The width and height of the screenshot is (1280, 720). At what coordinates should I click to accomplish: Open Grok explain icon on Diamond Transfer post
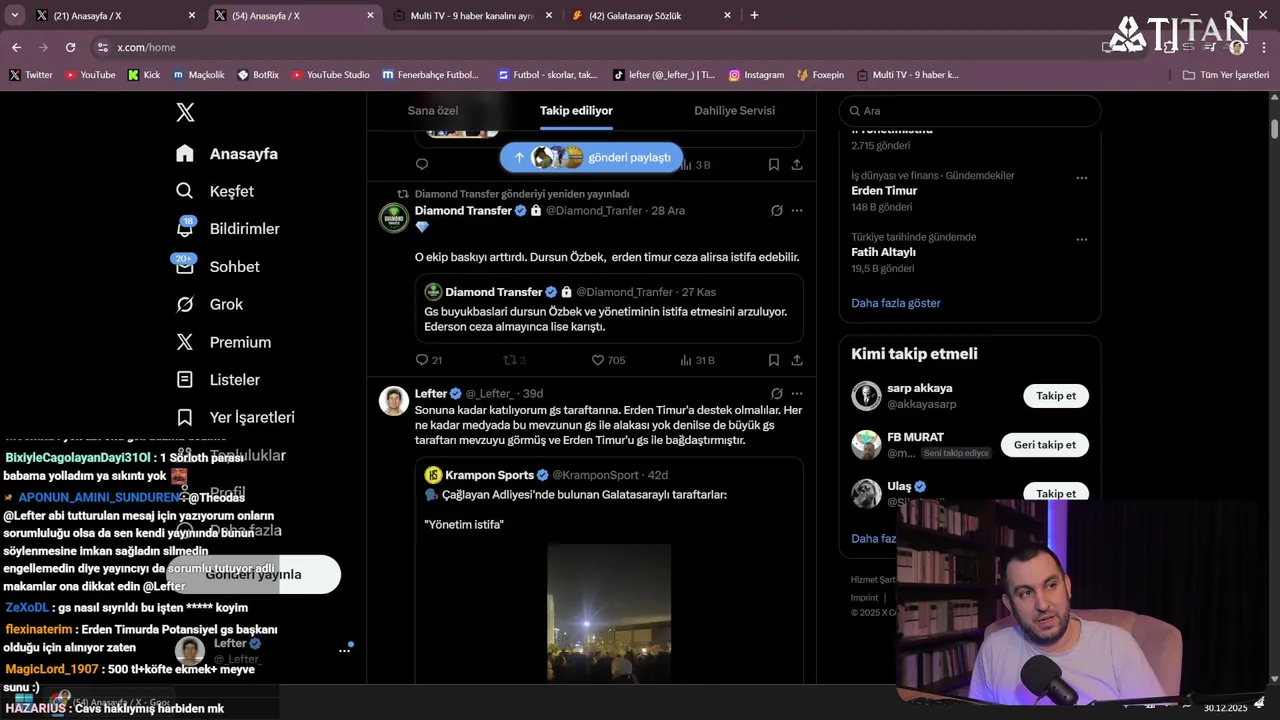click(x=777, y=211)
